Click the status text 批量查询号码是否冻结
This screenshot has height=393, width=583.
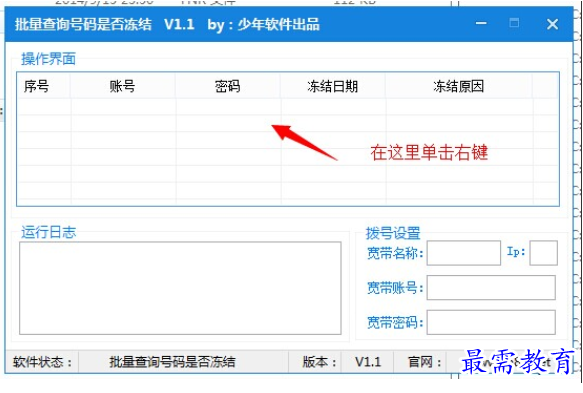[x=173, y=362]
